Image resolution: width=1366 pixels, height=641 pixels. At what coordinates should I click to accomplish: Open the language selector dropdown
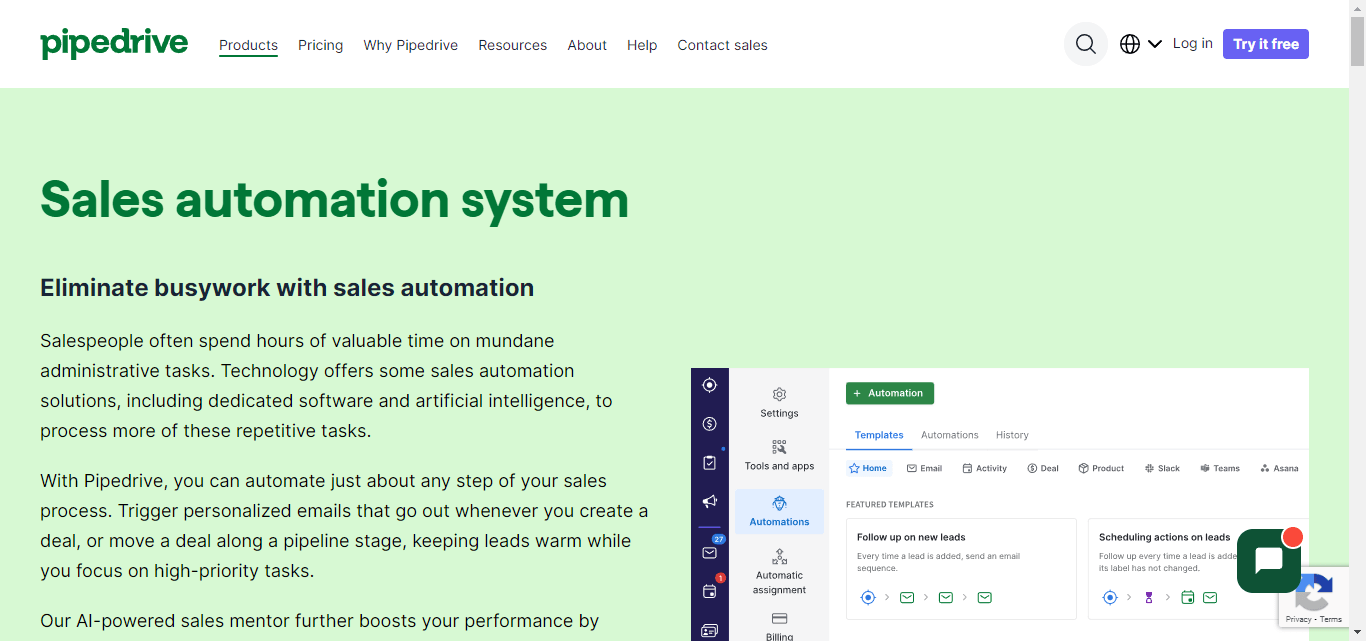tap(1140, 43)
